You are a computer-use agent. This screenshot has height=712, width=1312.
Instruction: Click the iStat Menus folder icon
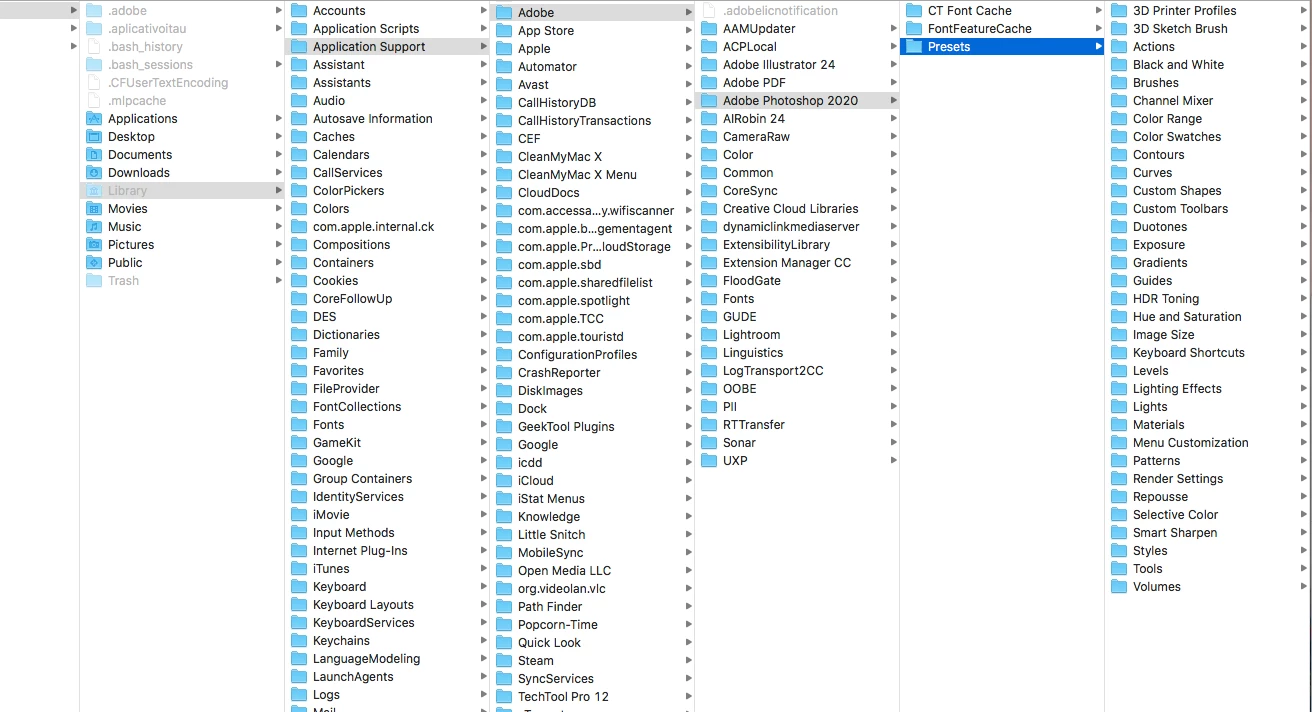[504, 499]
